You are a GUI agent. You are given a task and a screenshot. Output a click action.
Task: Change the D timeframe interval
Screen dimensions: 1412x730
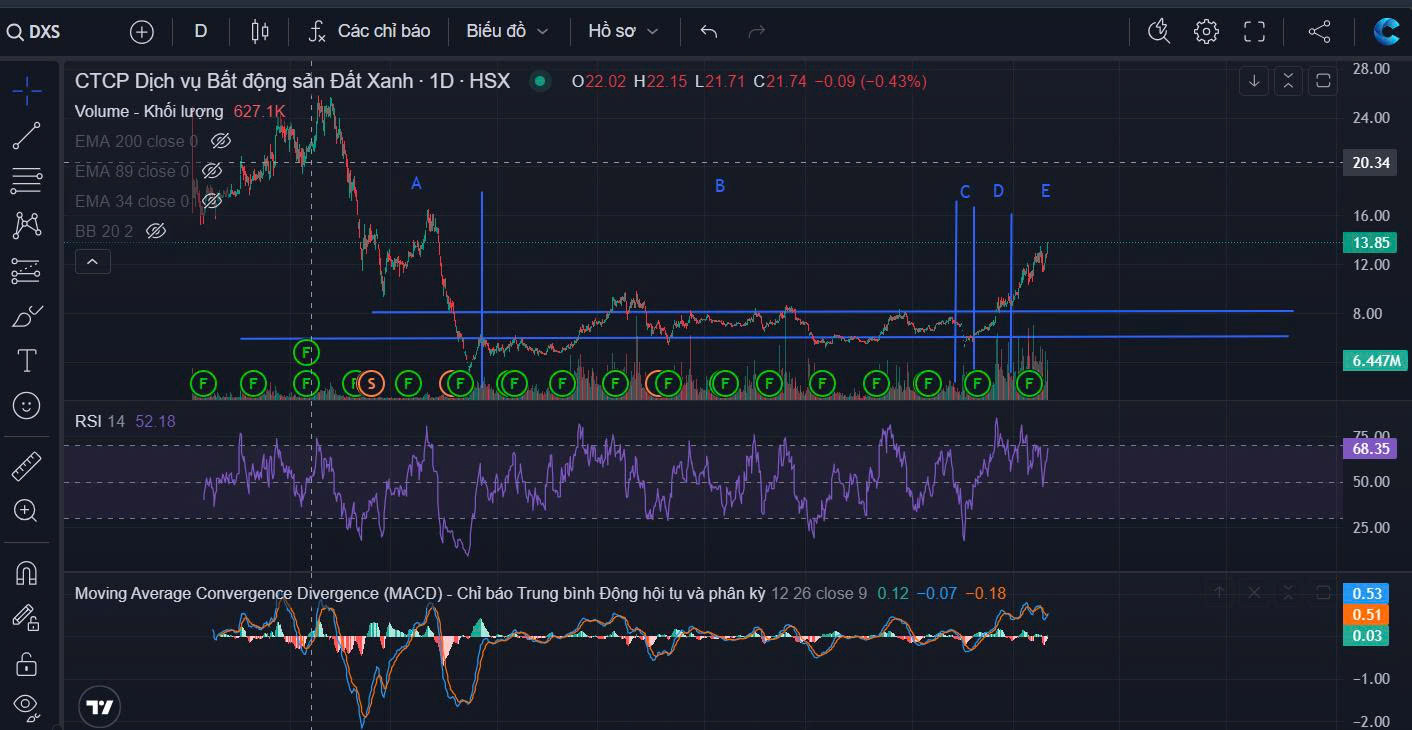pyautogui.click(x=201, y=31)
